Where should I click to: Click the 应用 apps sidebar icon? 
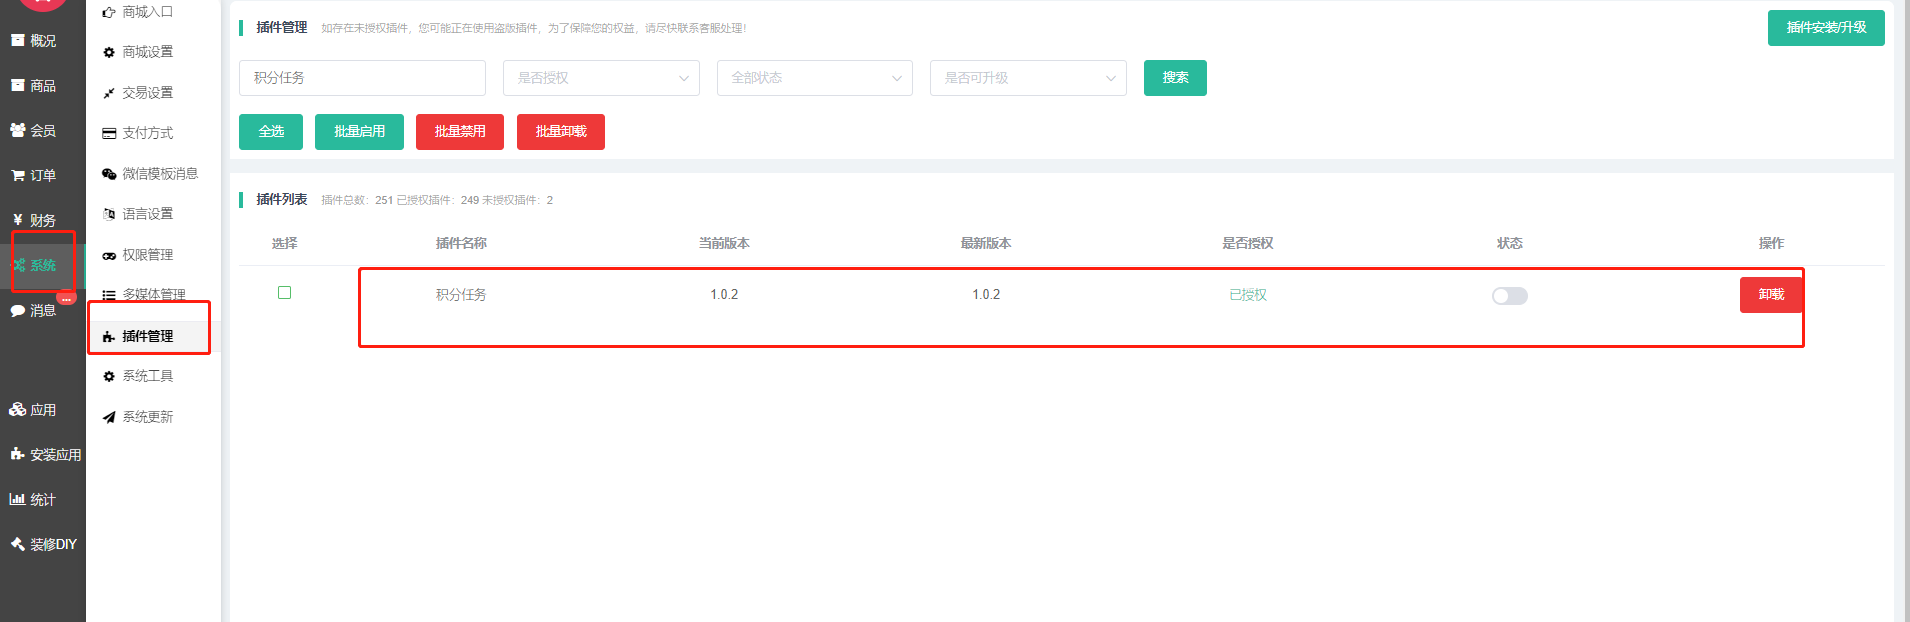pos(17,409)
